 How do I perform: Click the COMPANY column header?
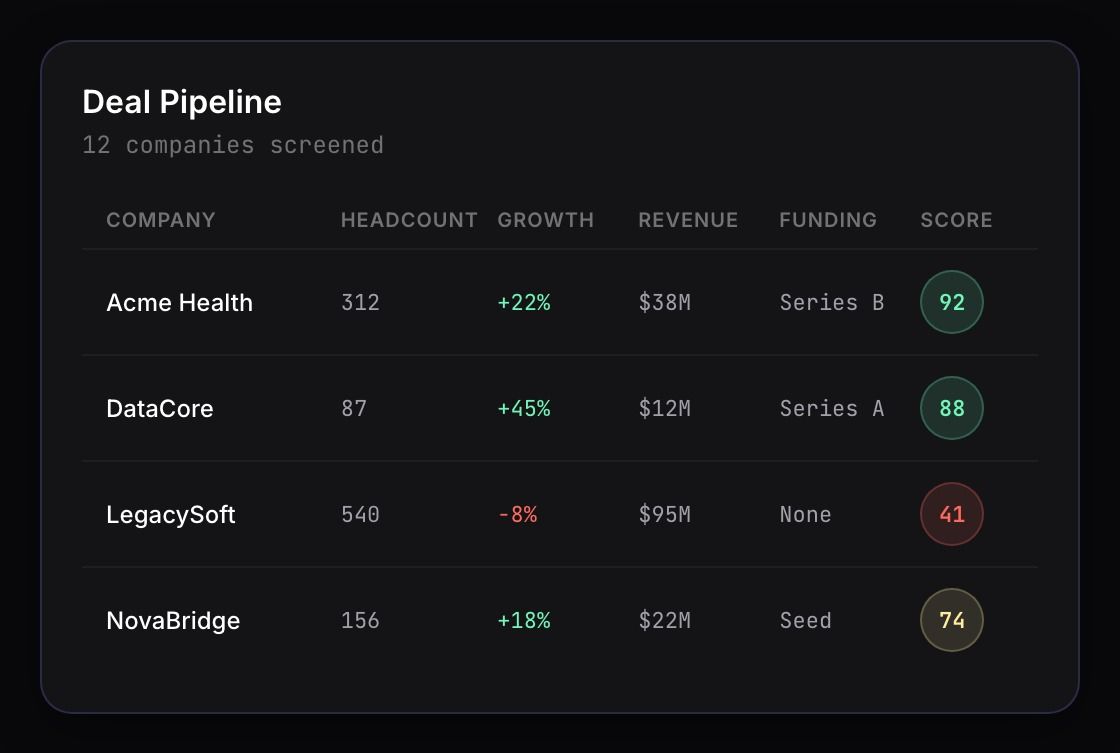point(161,220)
